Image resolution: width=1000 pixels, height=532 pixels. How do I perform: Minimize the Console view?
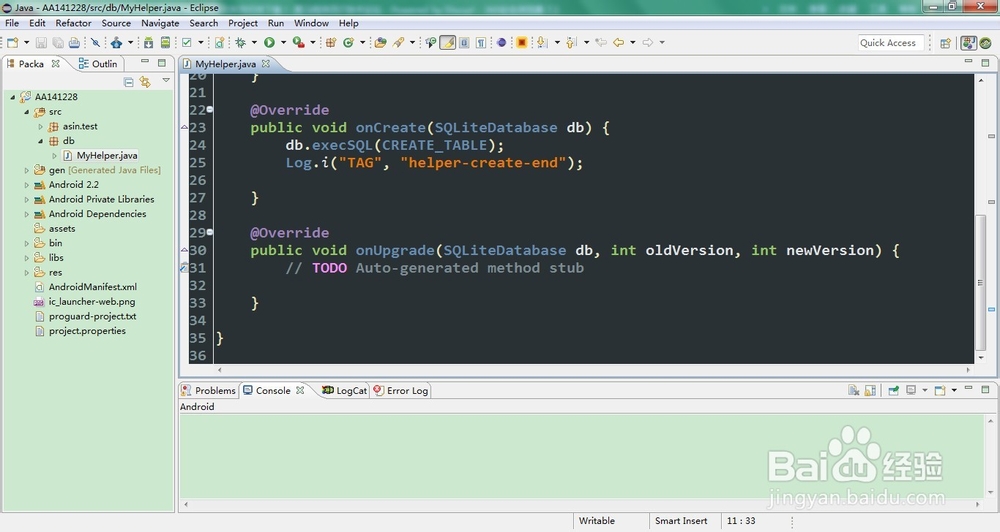[x=969, y=388]
